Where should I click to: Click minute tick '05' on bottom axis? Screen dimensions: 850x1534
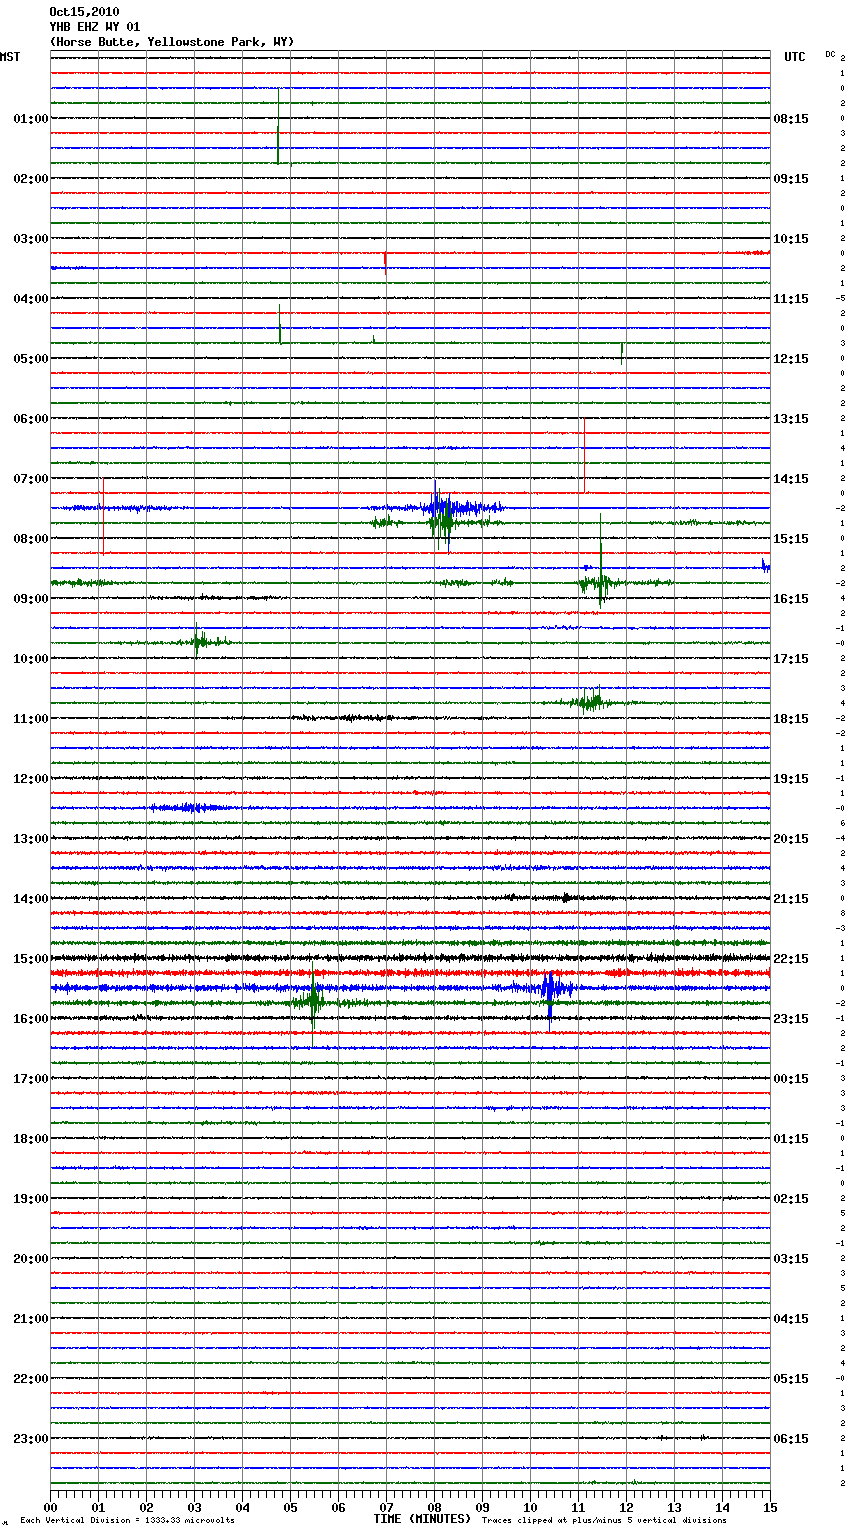(290, 1507)
